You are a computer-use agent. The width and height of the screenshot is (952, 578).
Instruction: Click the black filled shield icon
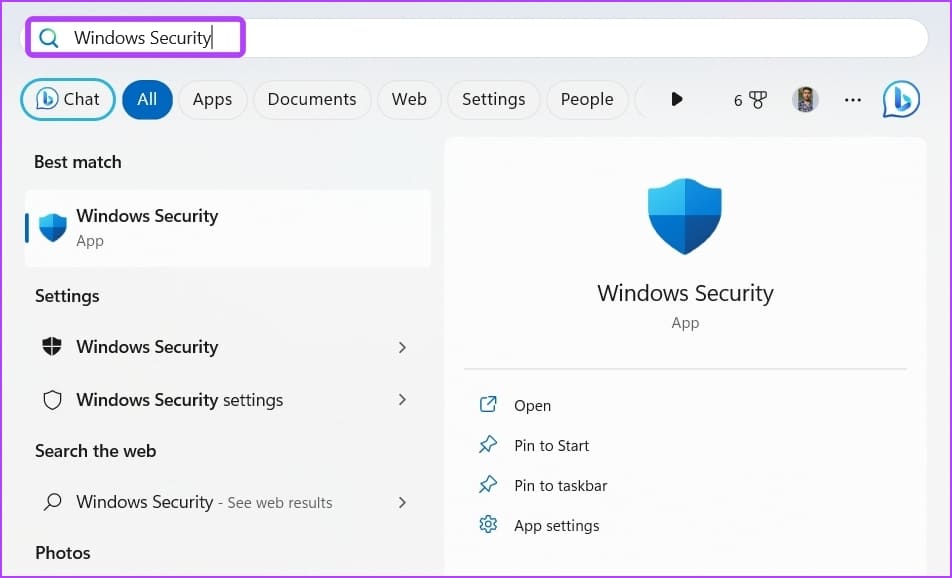52,347
